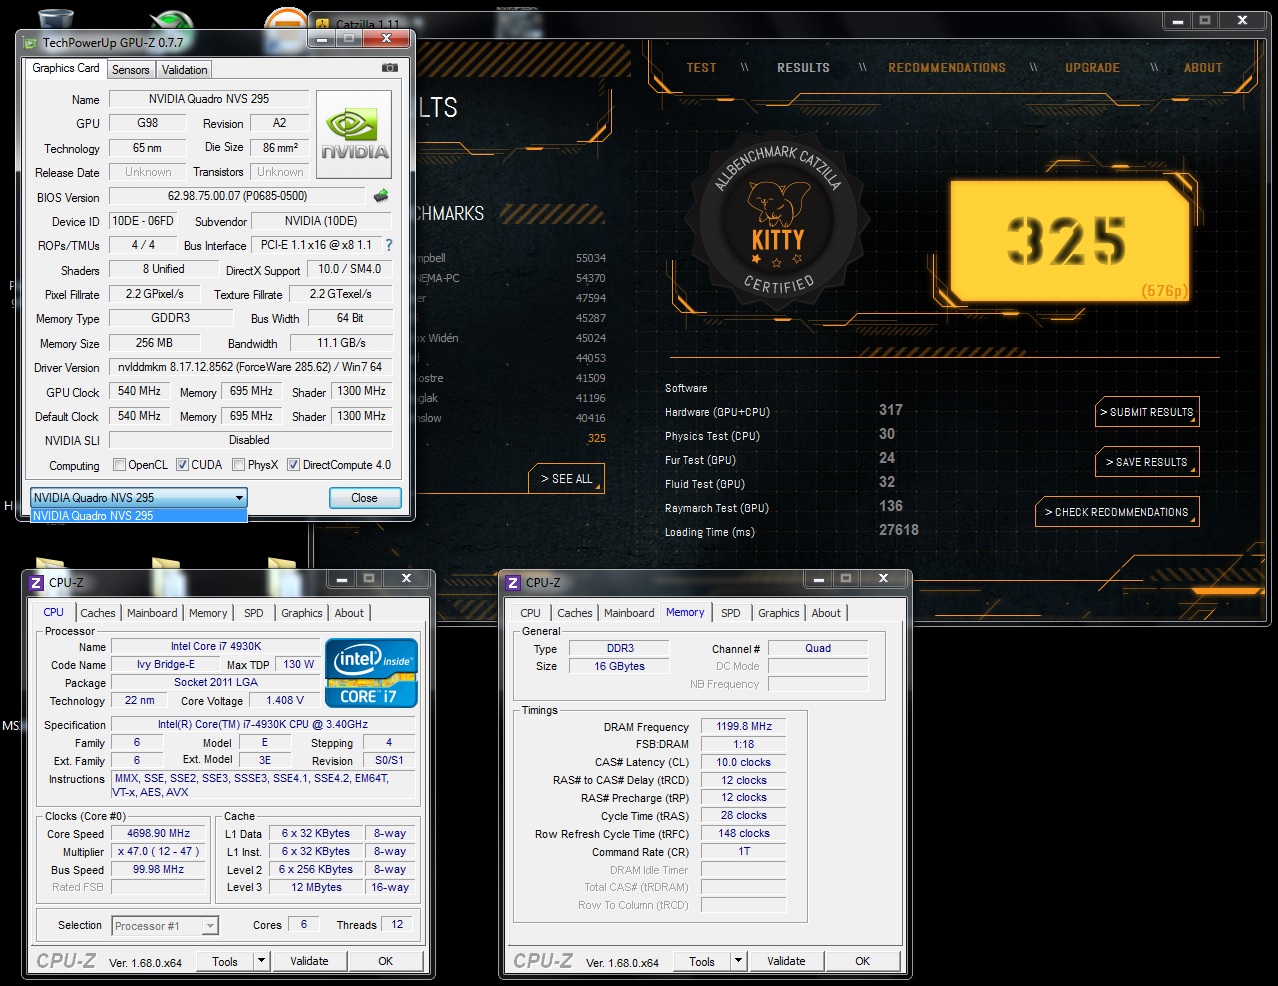This screenshot has width=1278, height=986.
Task: Open Memory tab in left CPU-Z window
Action: 208,613
